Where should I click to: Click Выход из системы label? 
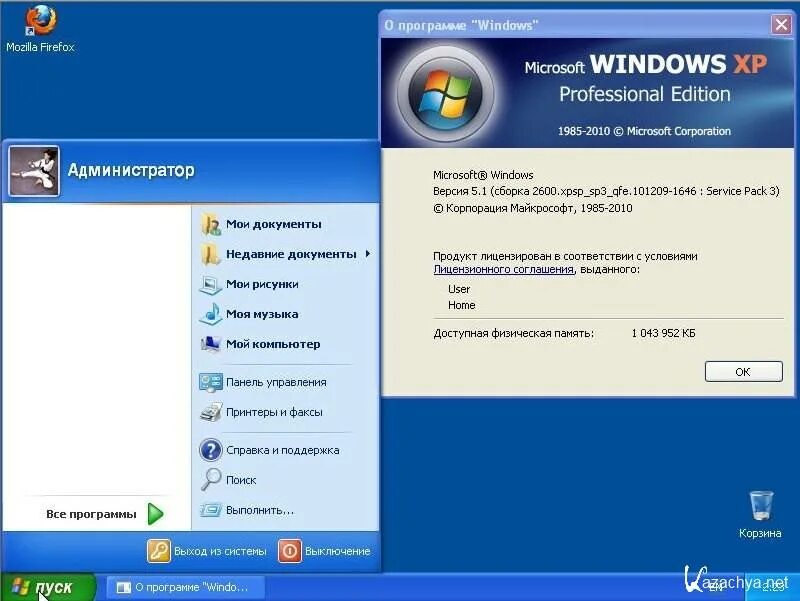click(220, 552)
